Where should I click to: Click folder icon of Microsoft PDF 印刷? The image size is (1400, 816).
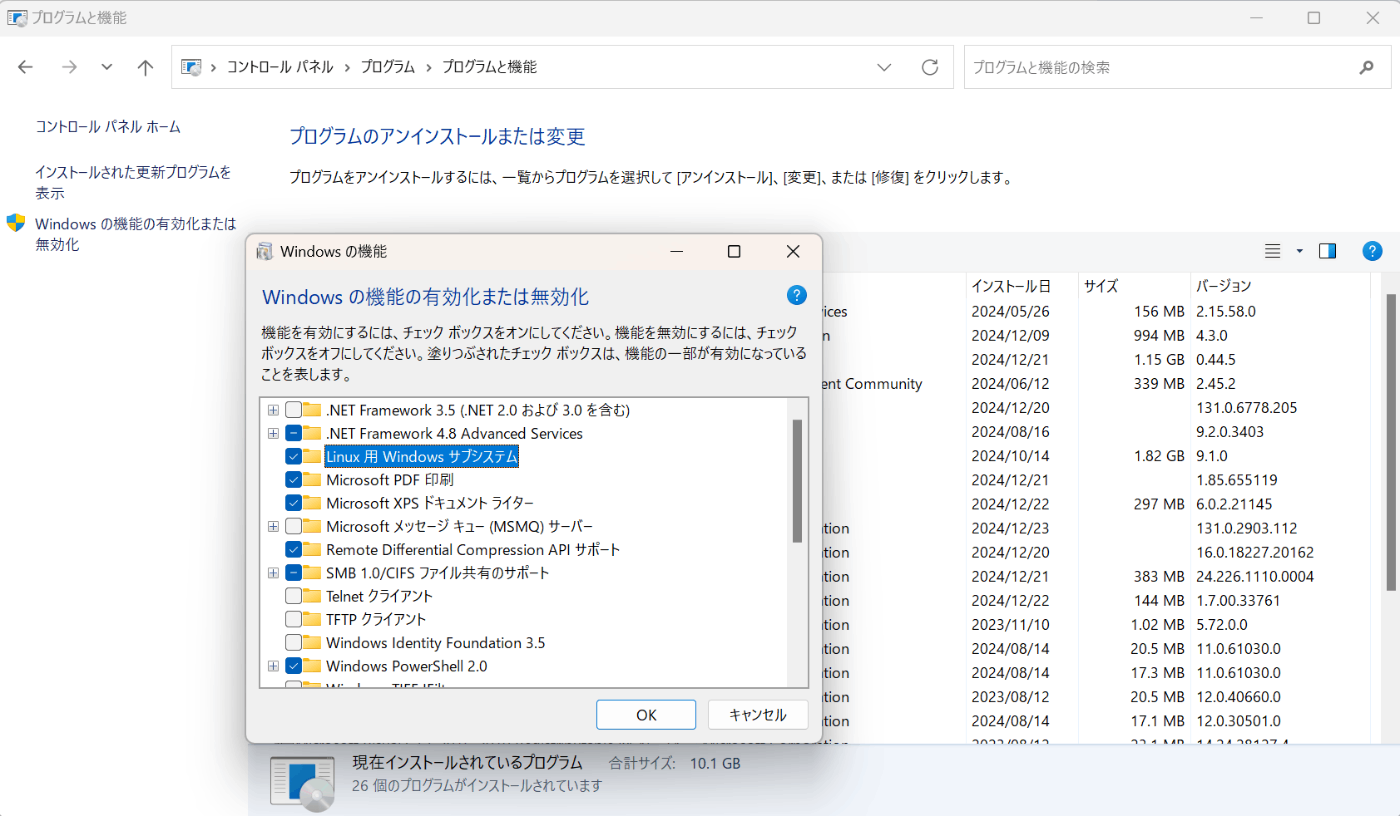coord(312,480)
